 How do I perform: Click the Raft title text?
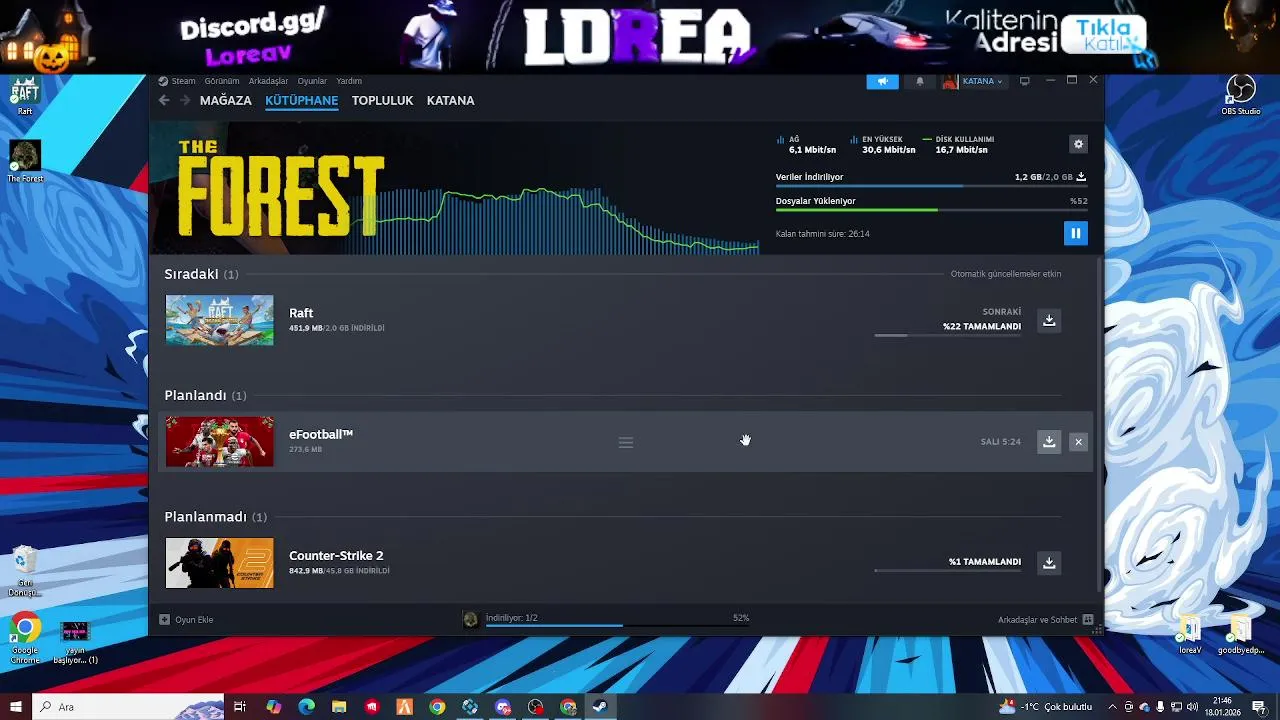(x=301, y=313)
